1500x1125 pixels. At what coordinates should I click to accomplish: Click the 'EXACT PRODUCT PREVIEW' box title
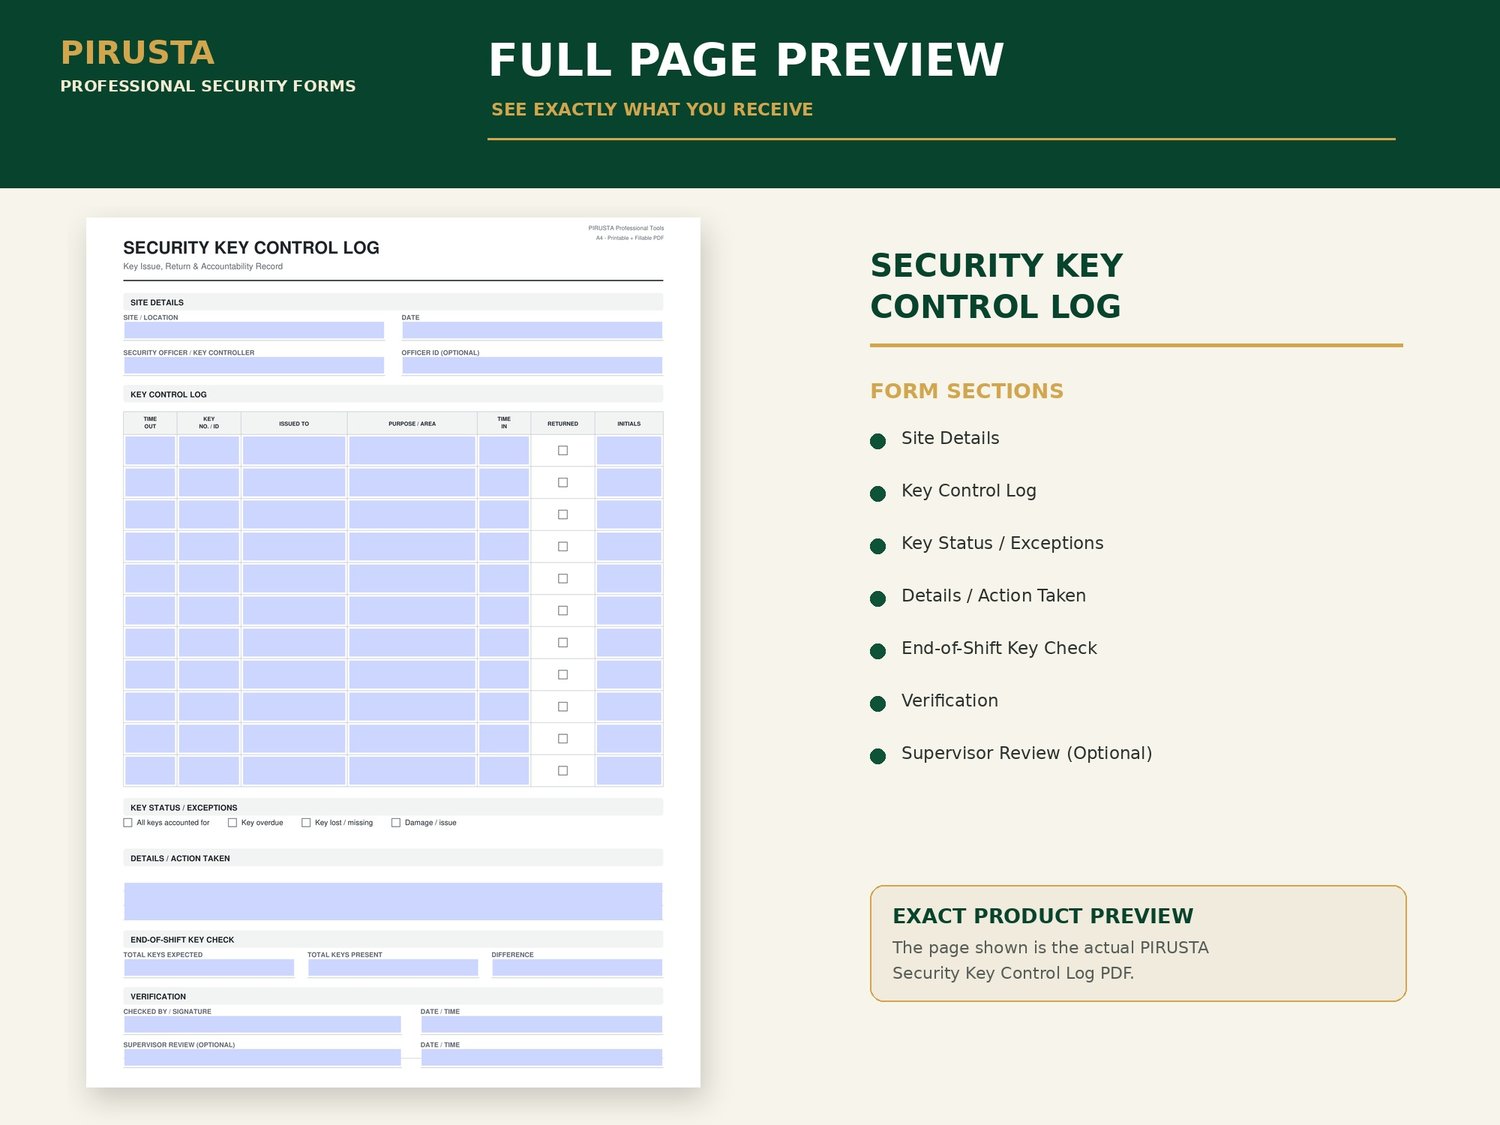(1043, 916)
